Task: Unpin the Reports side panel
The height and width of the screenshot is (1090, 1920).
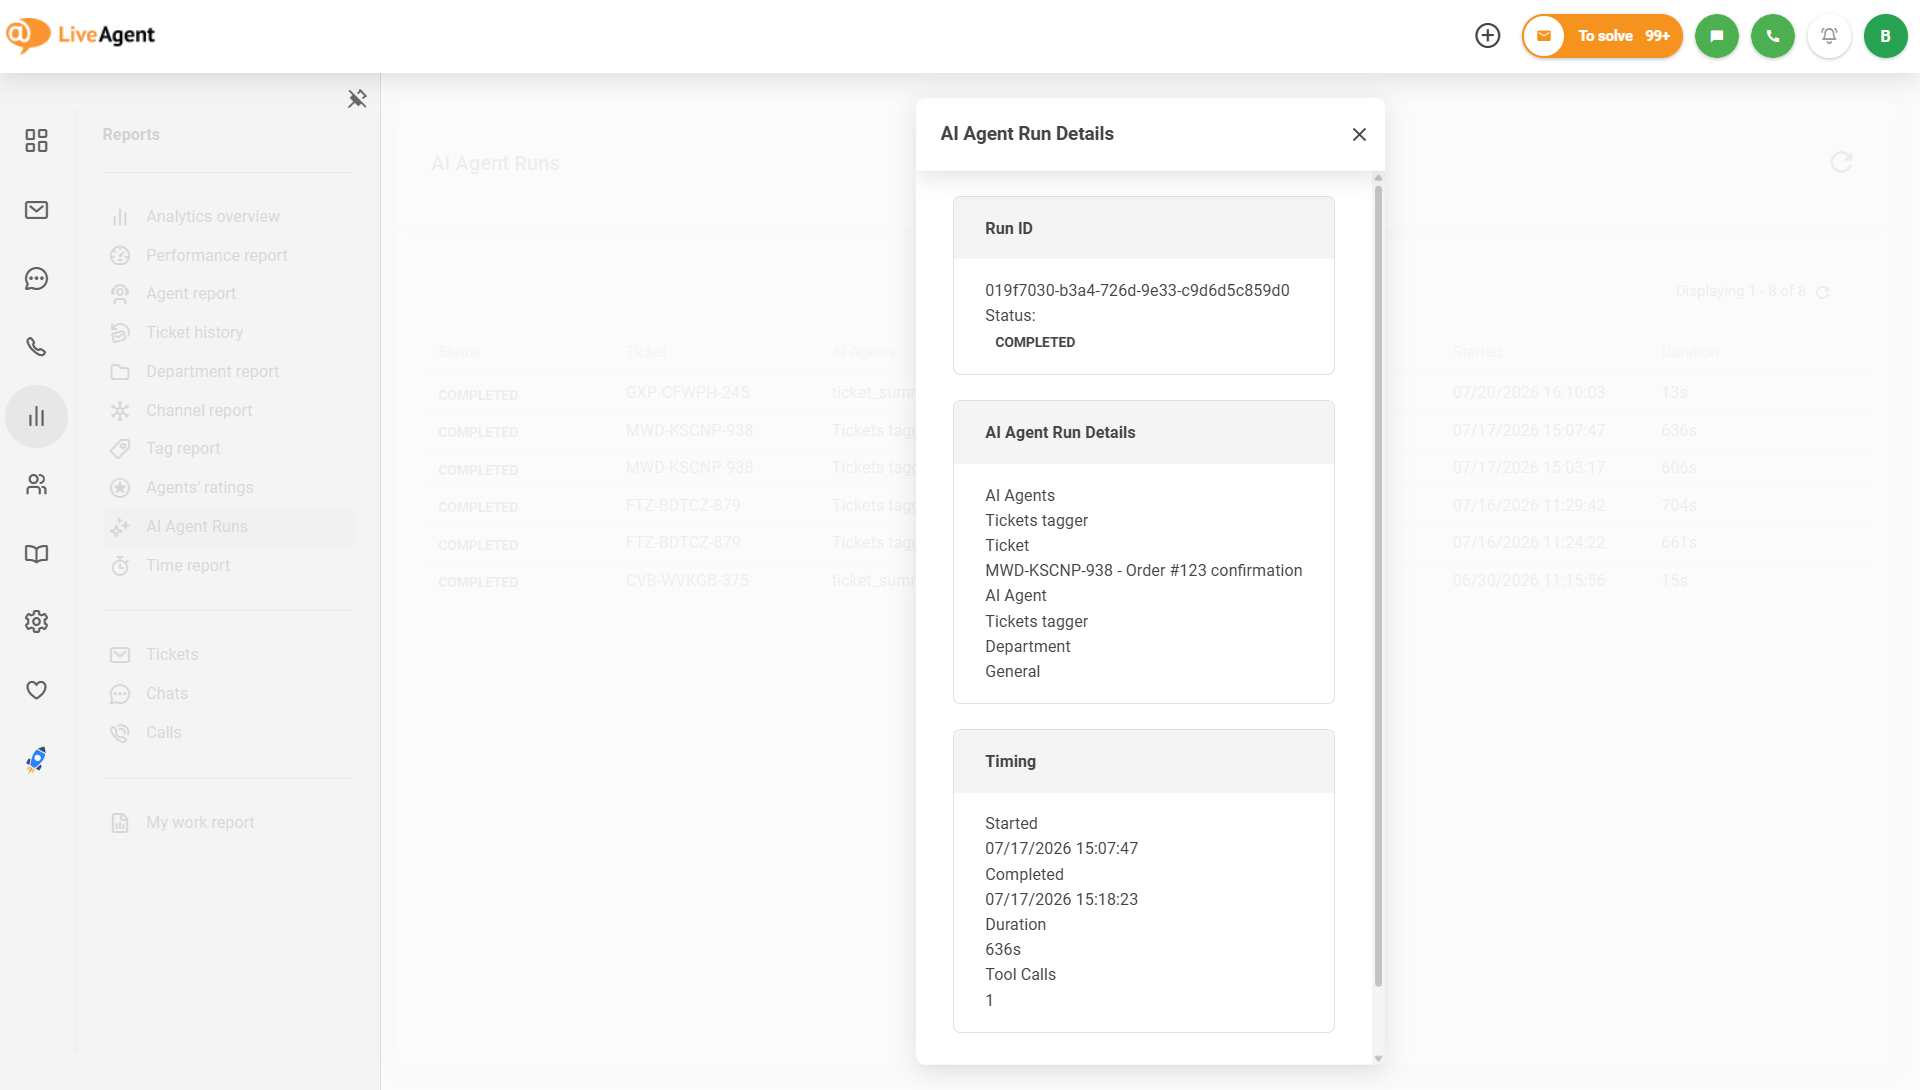Action: pos(357,98)
